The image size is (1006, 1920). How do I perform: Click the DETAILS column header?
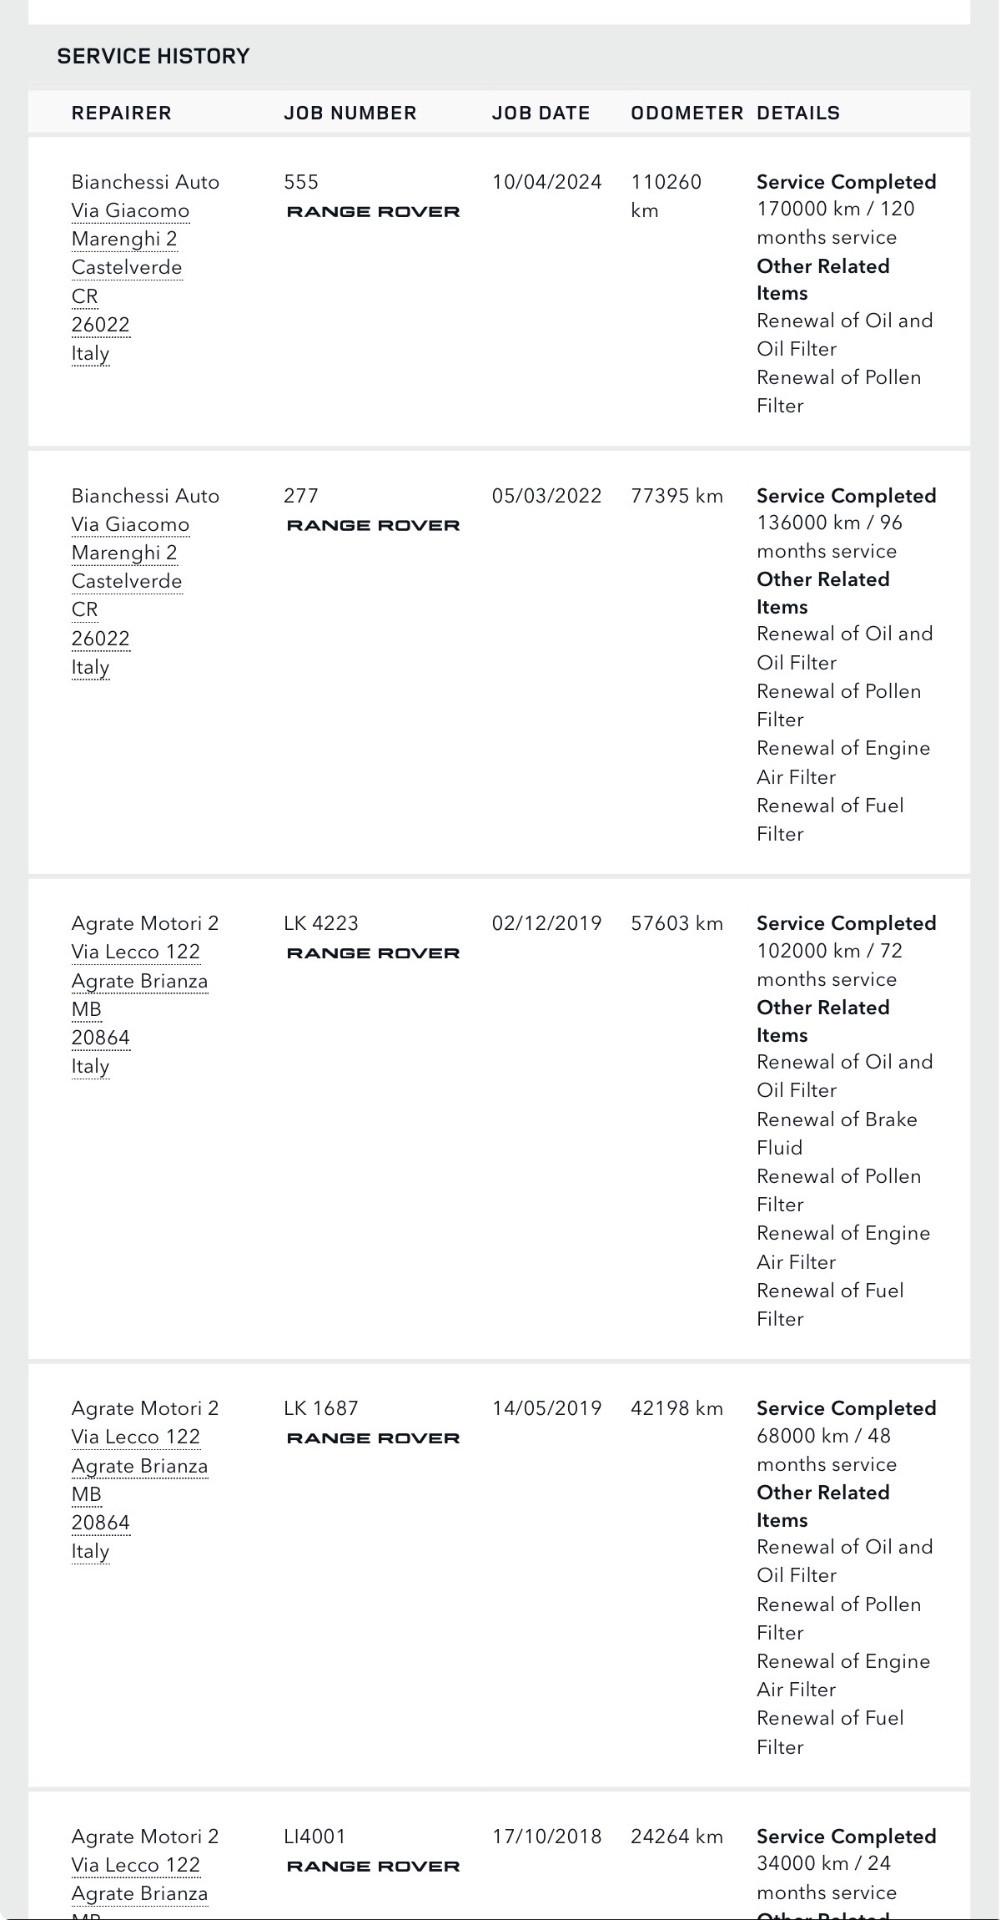tap(798, 114)
